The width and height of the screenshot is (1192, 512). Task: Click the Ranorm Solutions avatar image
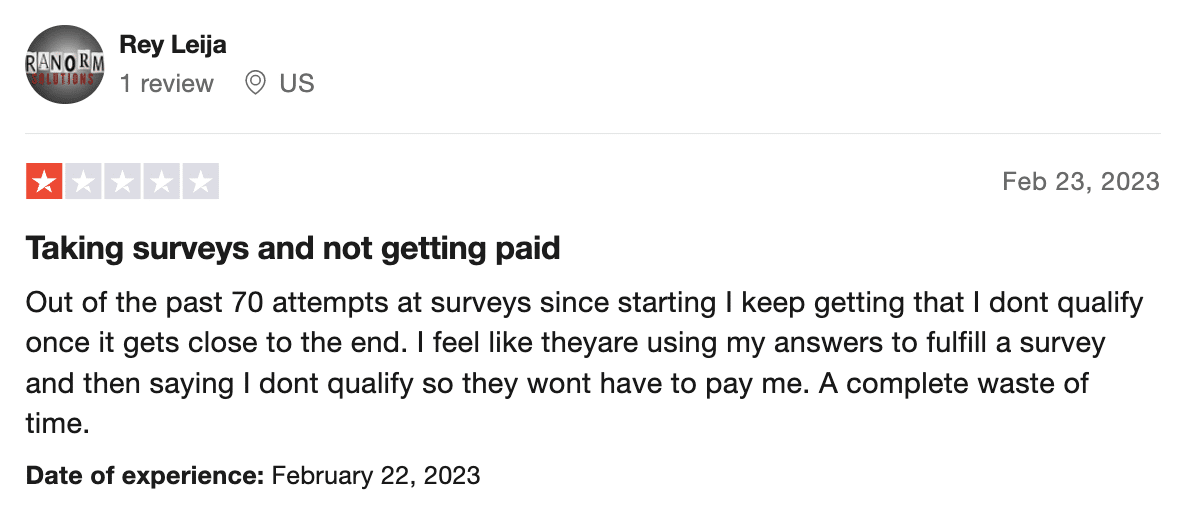(x=65, y=65)
